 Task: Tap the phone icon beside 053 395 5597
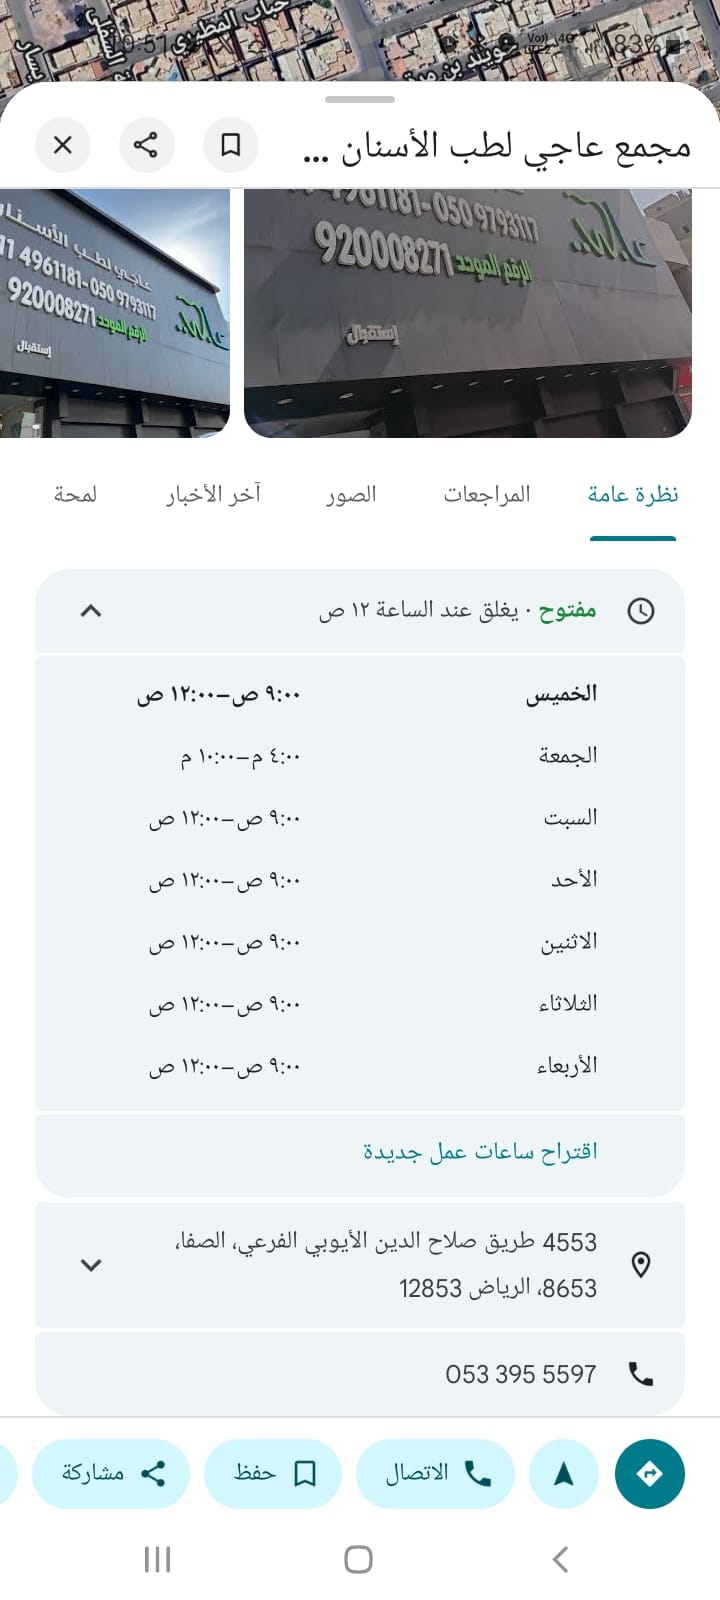[640, 1374]
